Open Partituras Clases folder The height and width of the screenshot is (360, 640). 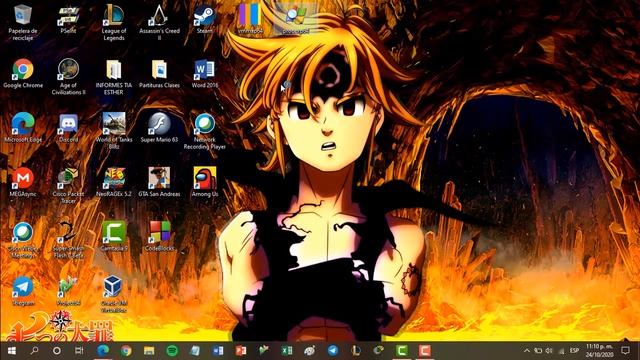coord(159,73)
